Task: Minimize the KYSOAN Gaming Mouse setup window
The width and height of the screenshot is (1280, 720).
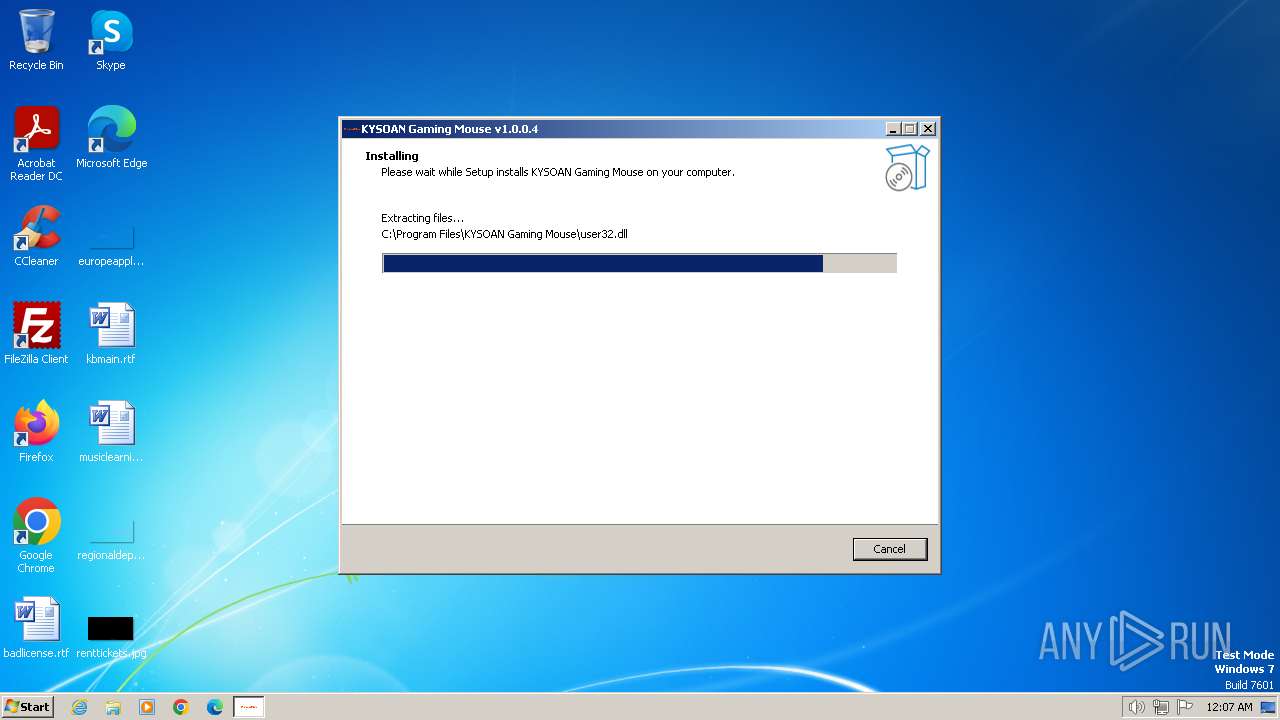Action: pyautogui.click(x=892, y=129)
